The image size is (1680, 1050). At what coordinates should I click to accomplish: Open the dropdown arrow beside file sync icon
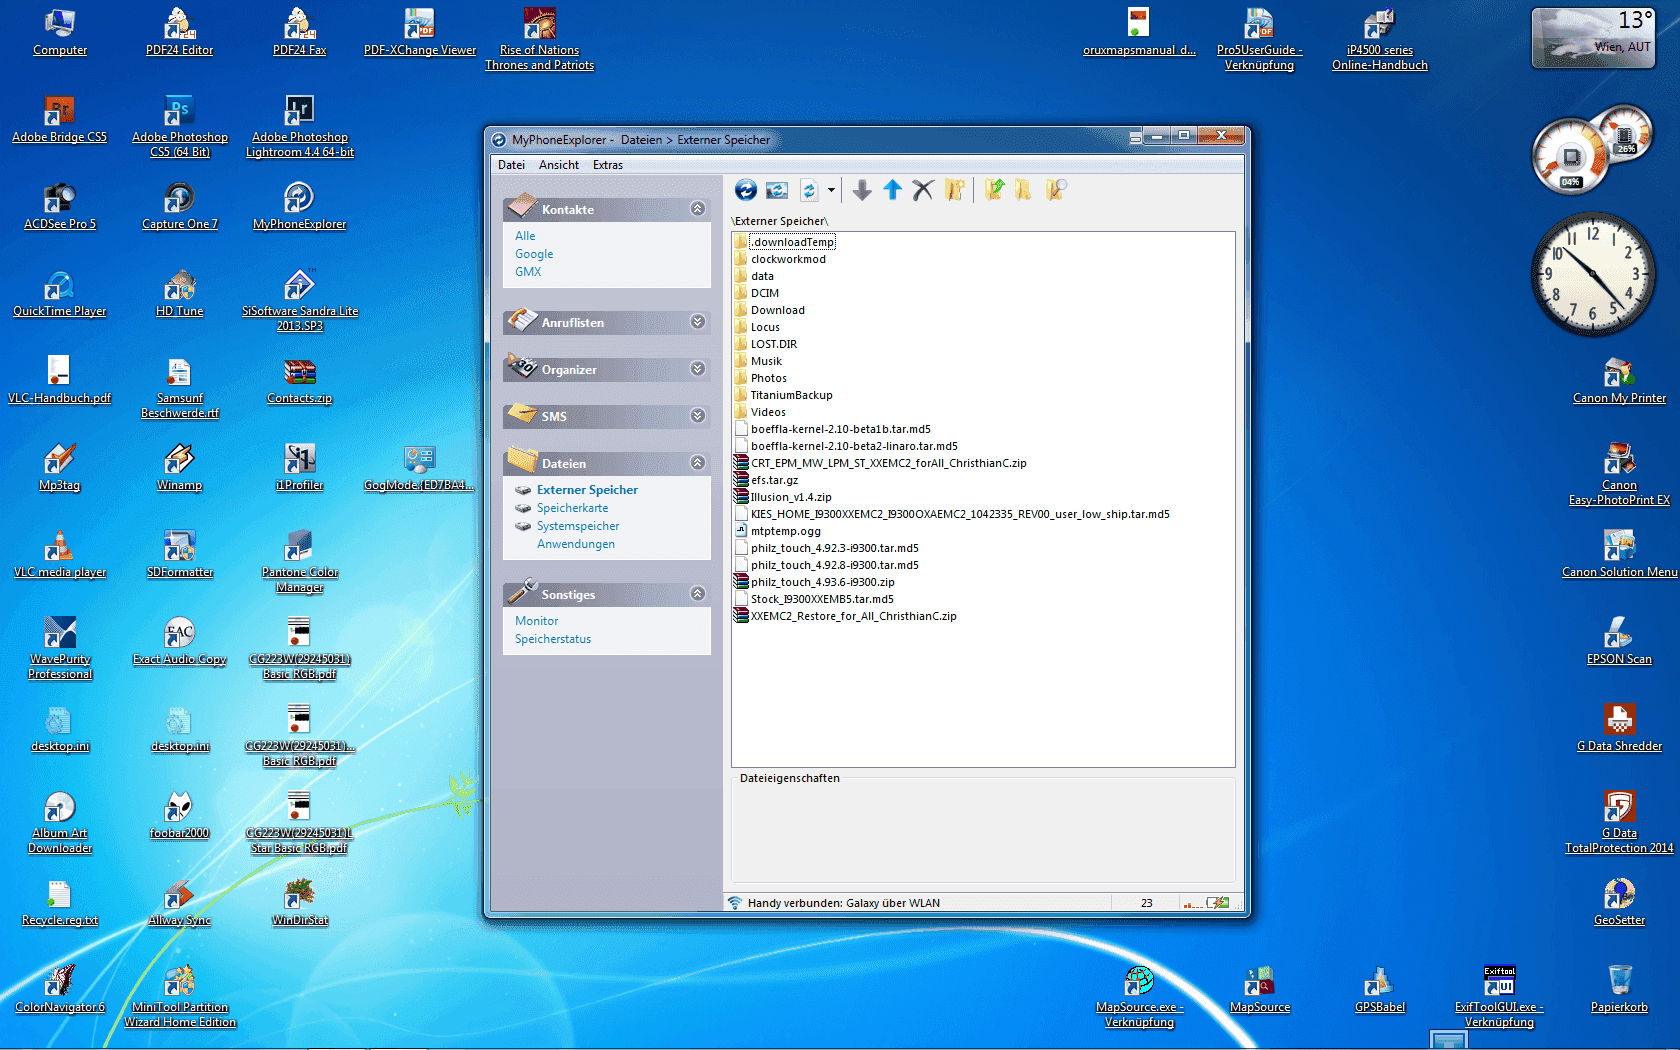(831, 190)
